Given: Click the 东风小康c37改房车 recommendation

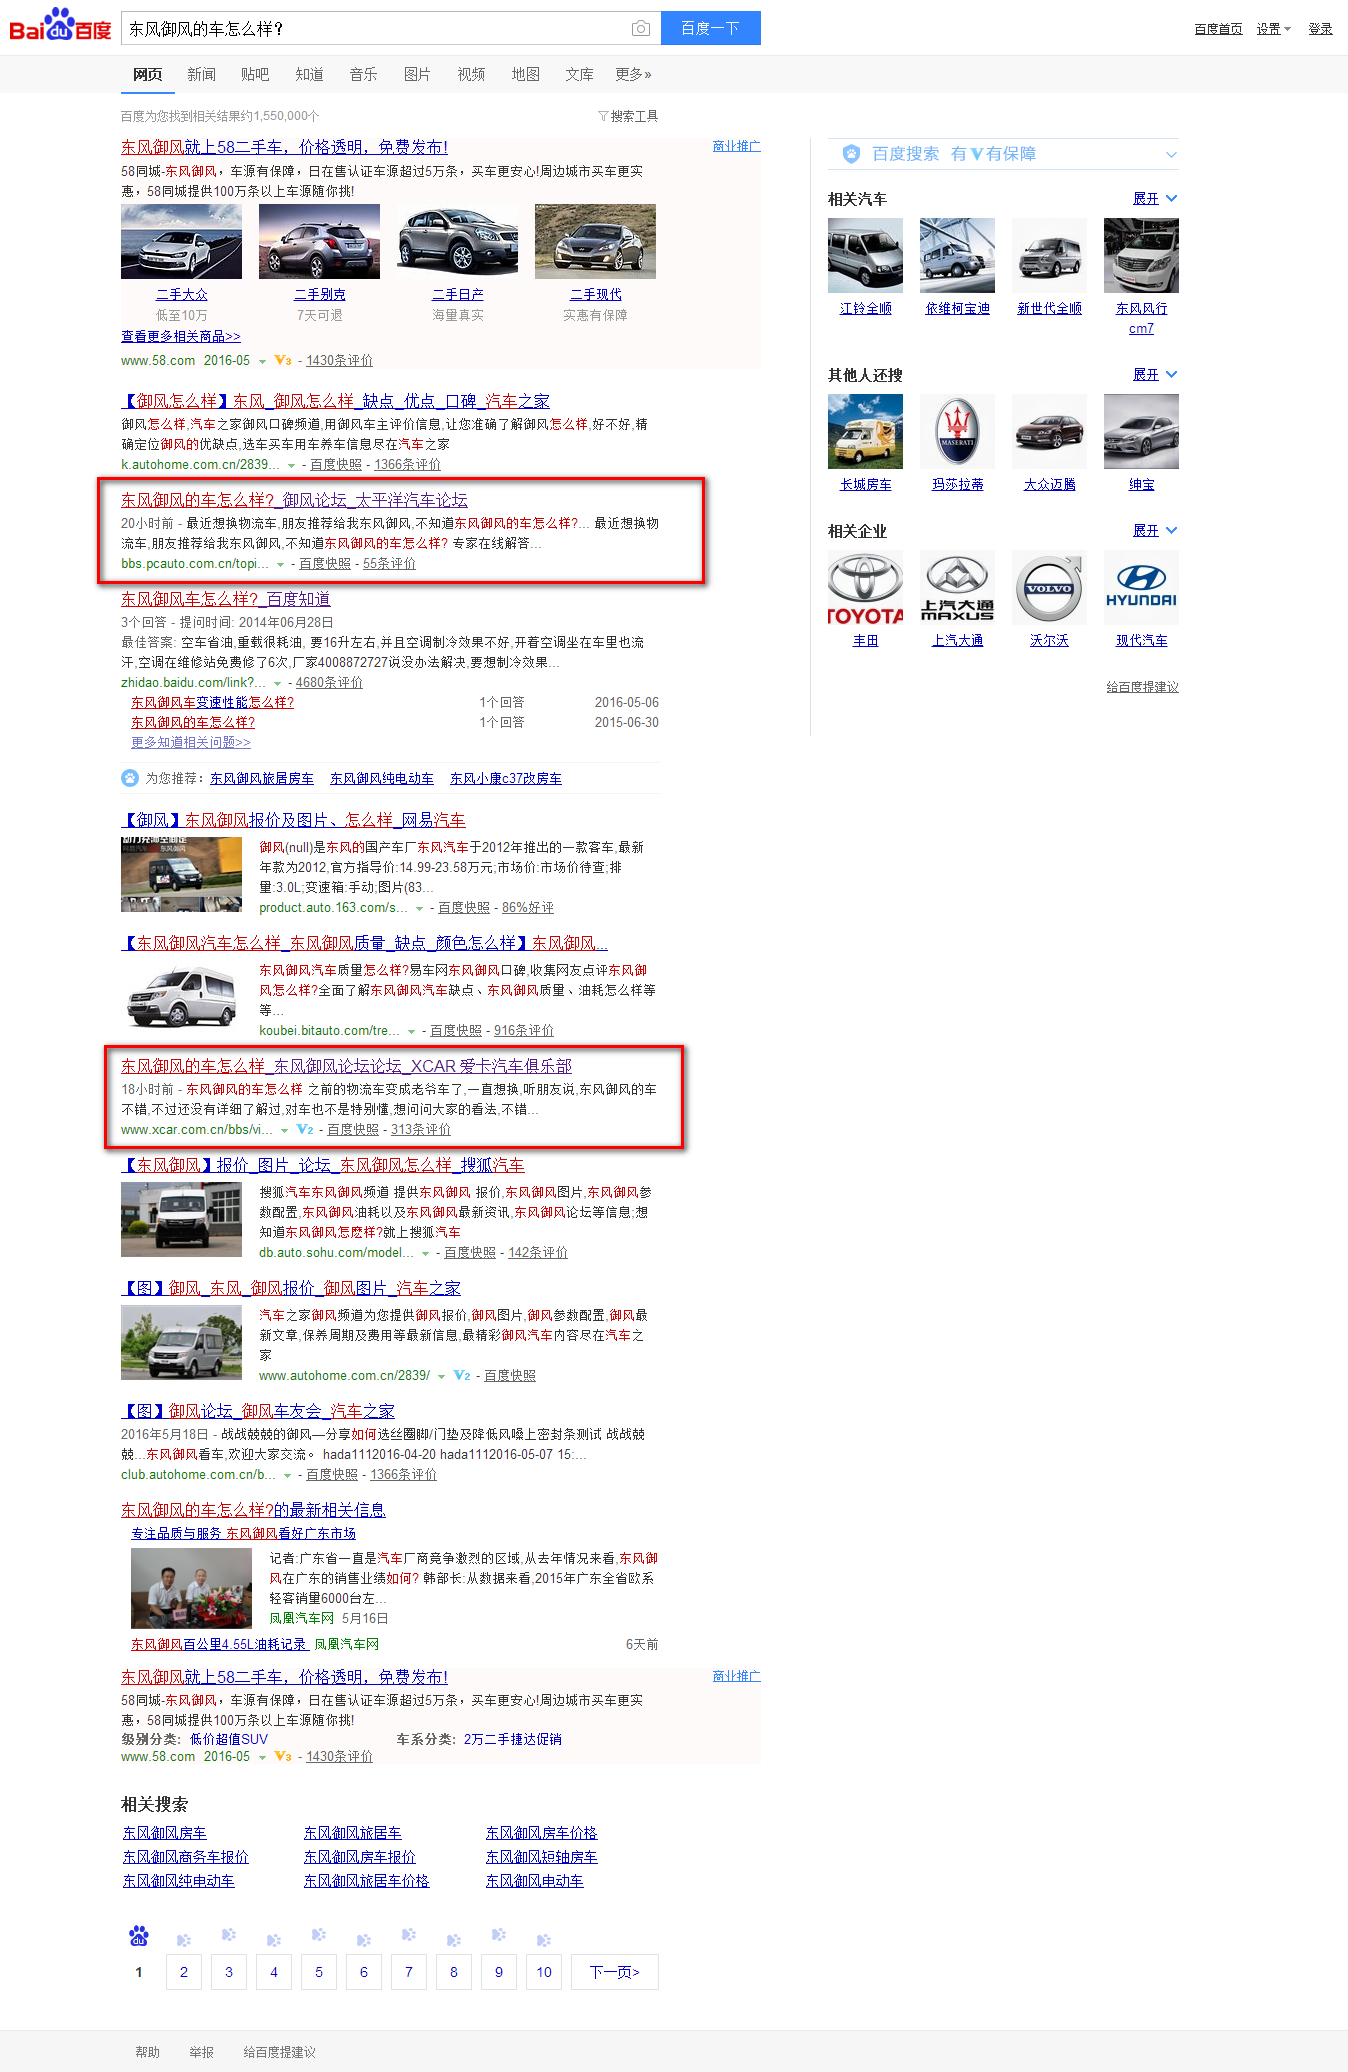Looking at the screenshot, I should [x=506, y=779].
